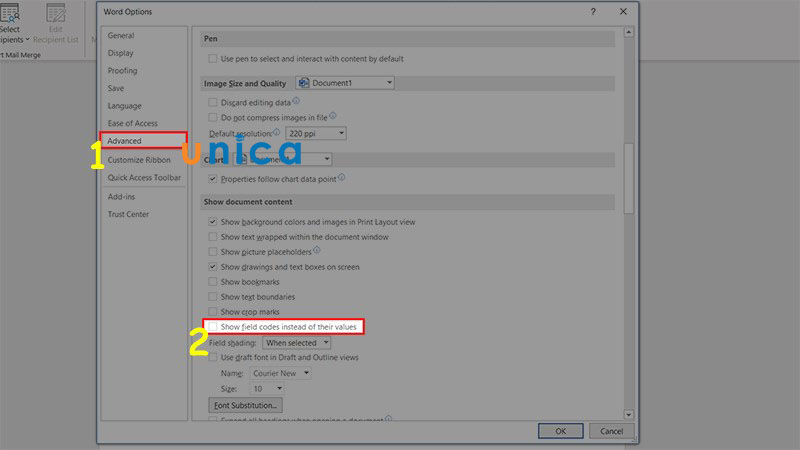Screen dimensions: 800x450
Task: Click scrollbar down arrow in options pane
Action: tap(629, 415)
